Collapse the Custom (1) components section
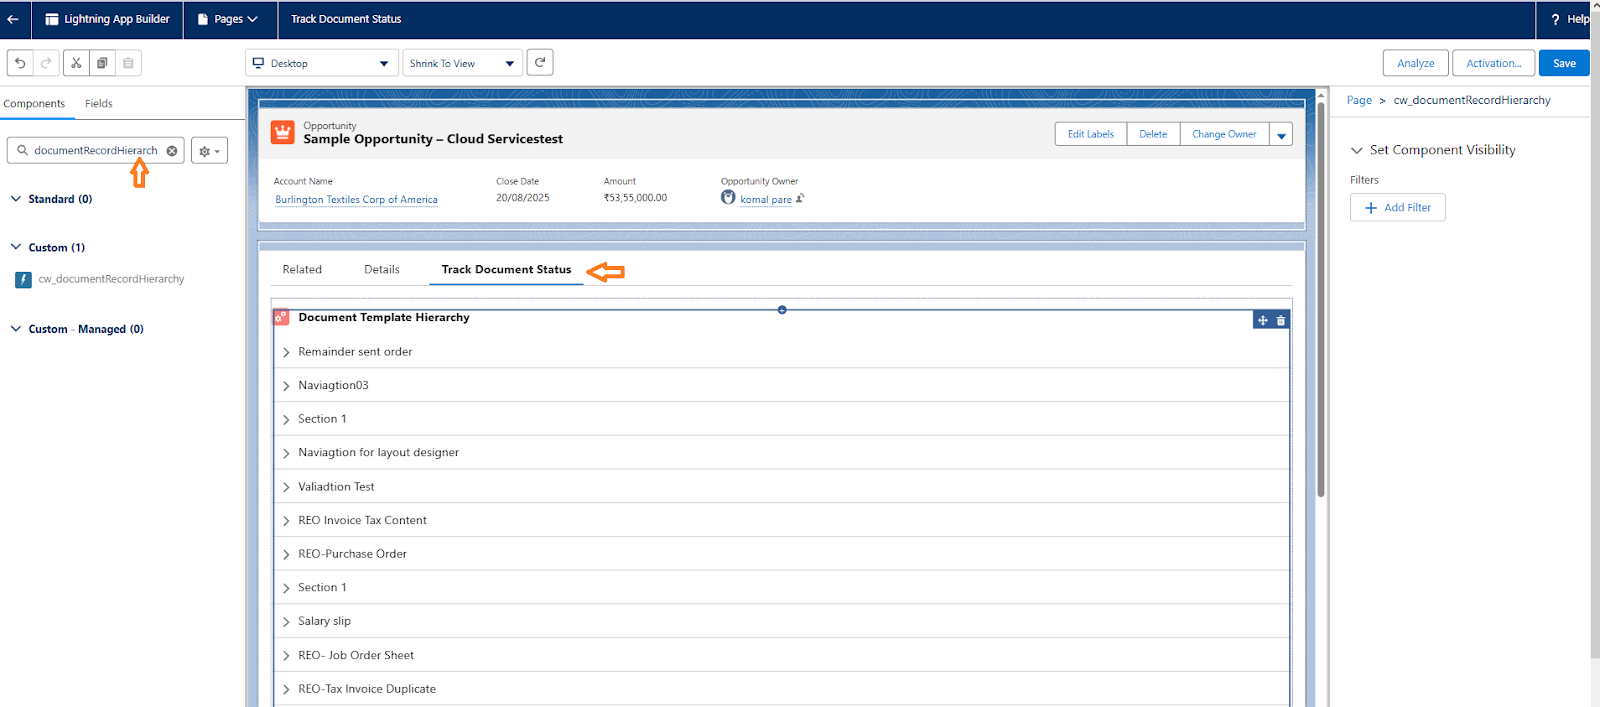The width and height of the screenshot is (1600, 707). [16, 247]
